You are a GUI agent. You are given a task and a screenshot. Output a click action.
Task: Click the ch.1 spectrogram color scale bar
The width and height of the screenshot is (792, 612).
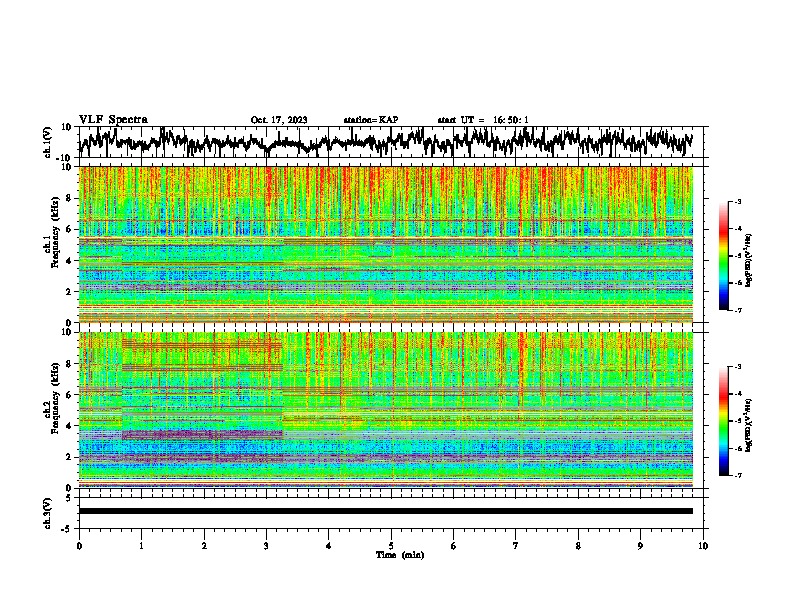click(x=724, y=256)
